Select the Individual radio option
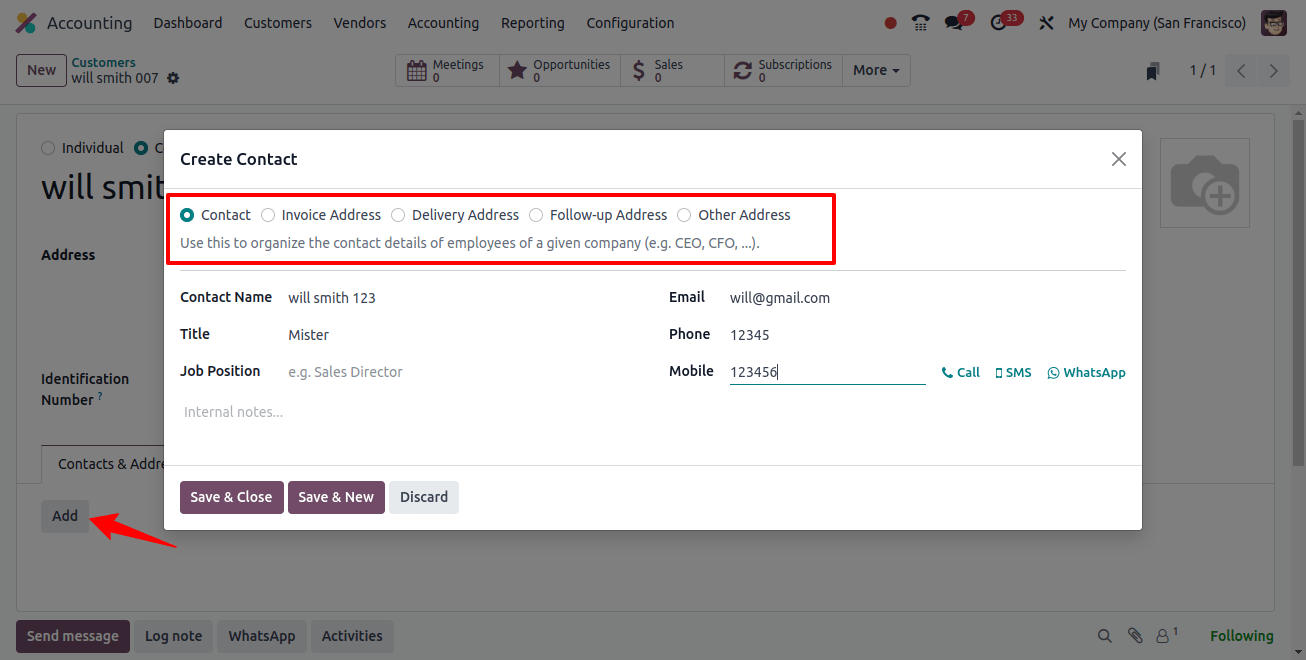 (48, 148)
